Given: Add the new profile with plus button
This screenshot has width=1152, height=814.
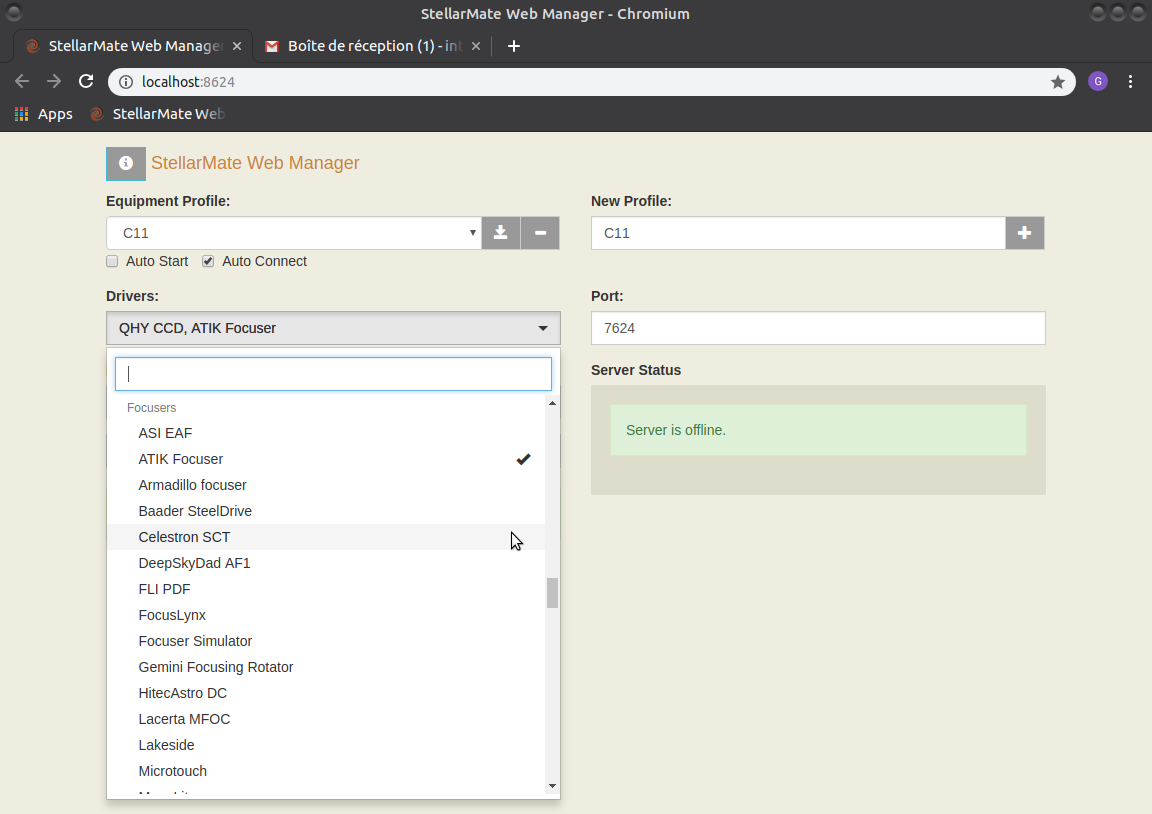Looking at the screenshot, I should (1024, 233).
